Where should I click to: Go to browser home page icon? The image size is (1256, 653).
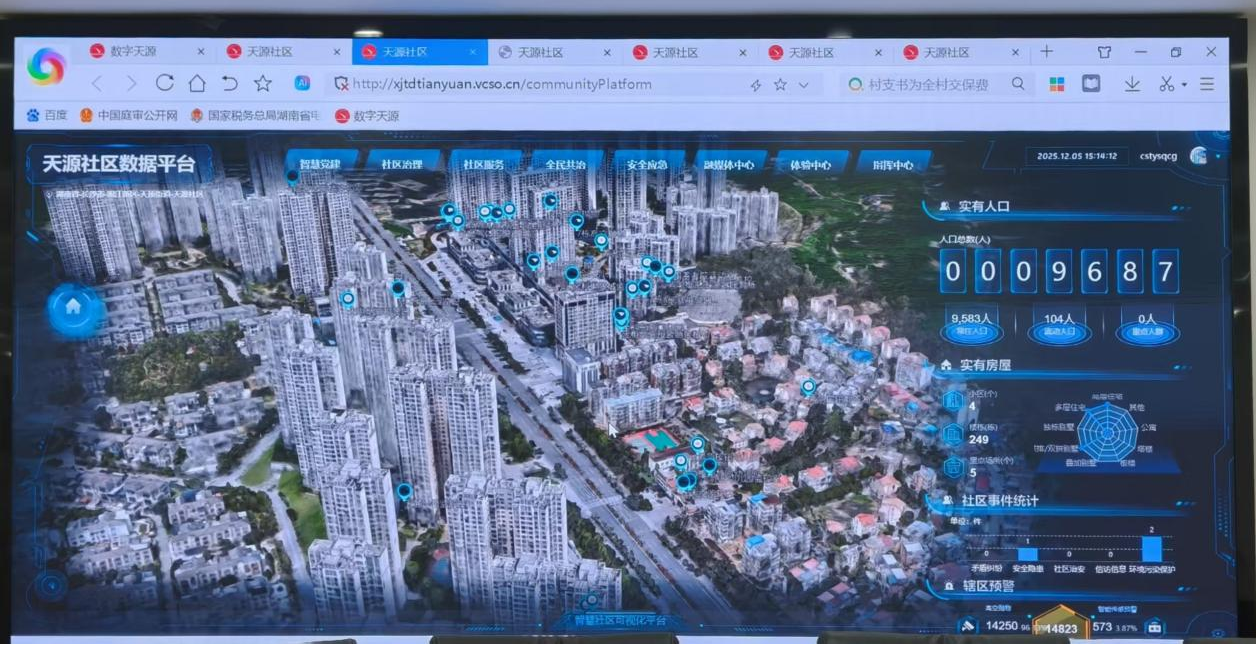point(197,83)
